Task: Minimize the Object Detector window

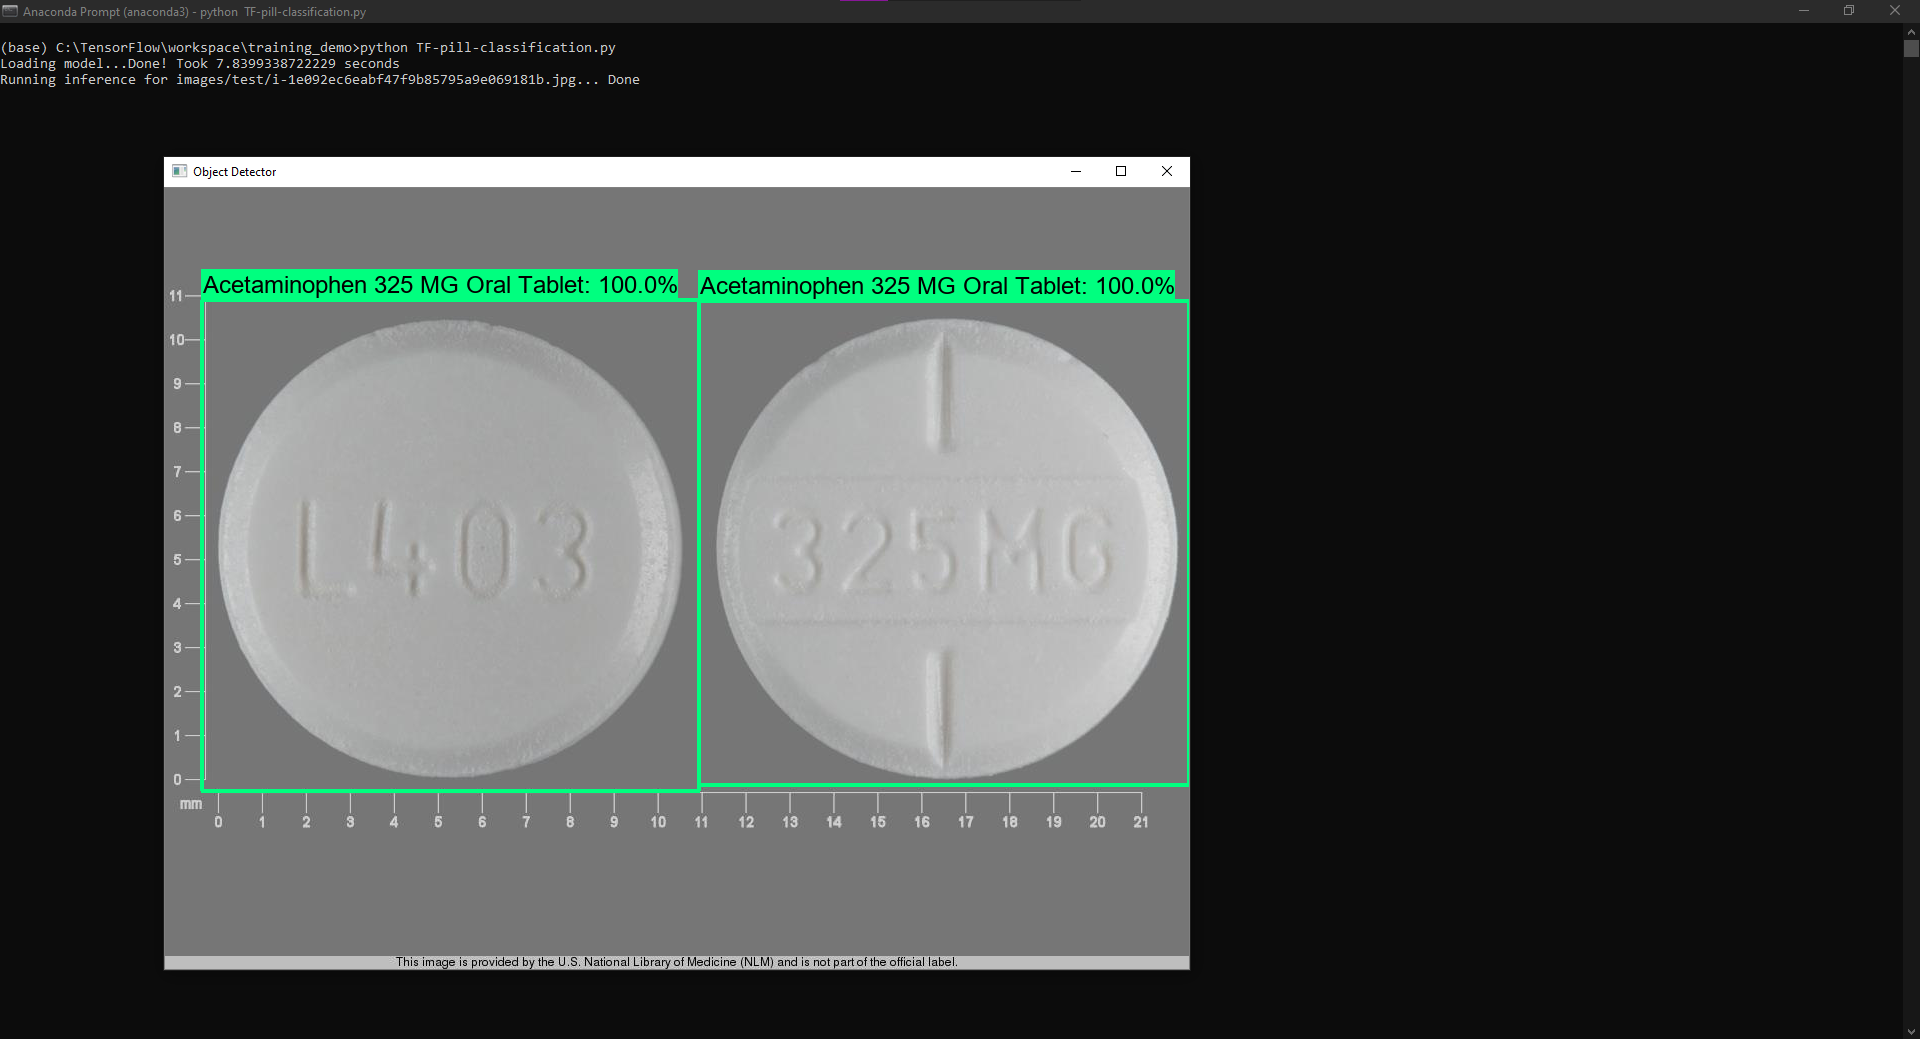Action: point(1076,171)
